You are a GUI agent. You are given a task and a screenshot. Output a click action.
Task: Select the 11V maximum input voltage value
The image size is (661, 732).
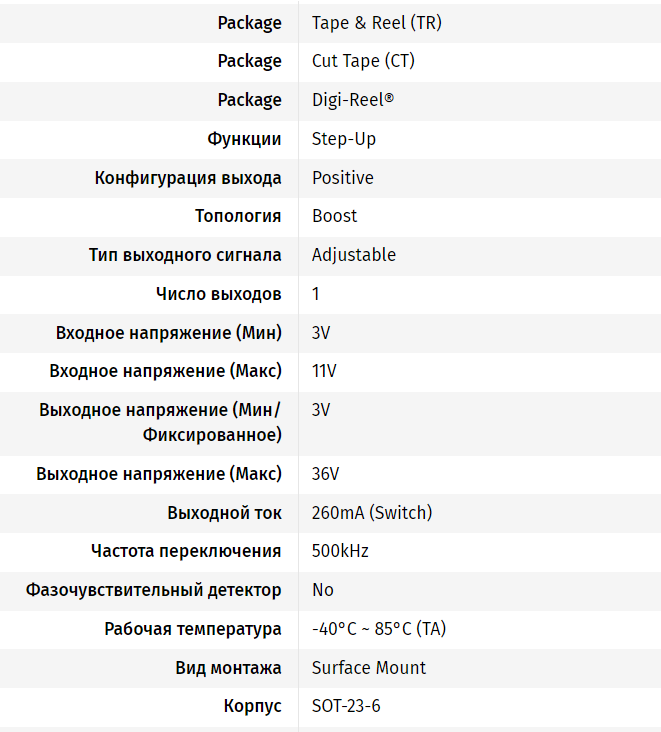tap(324, 371)
